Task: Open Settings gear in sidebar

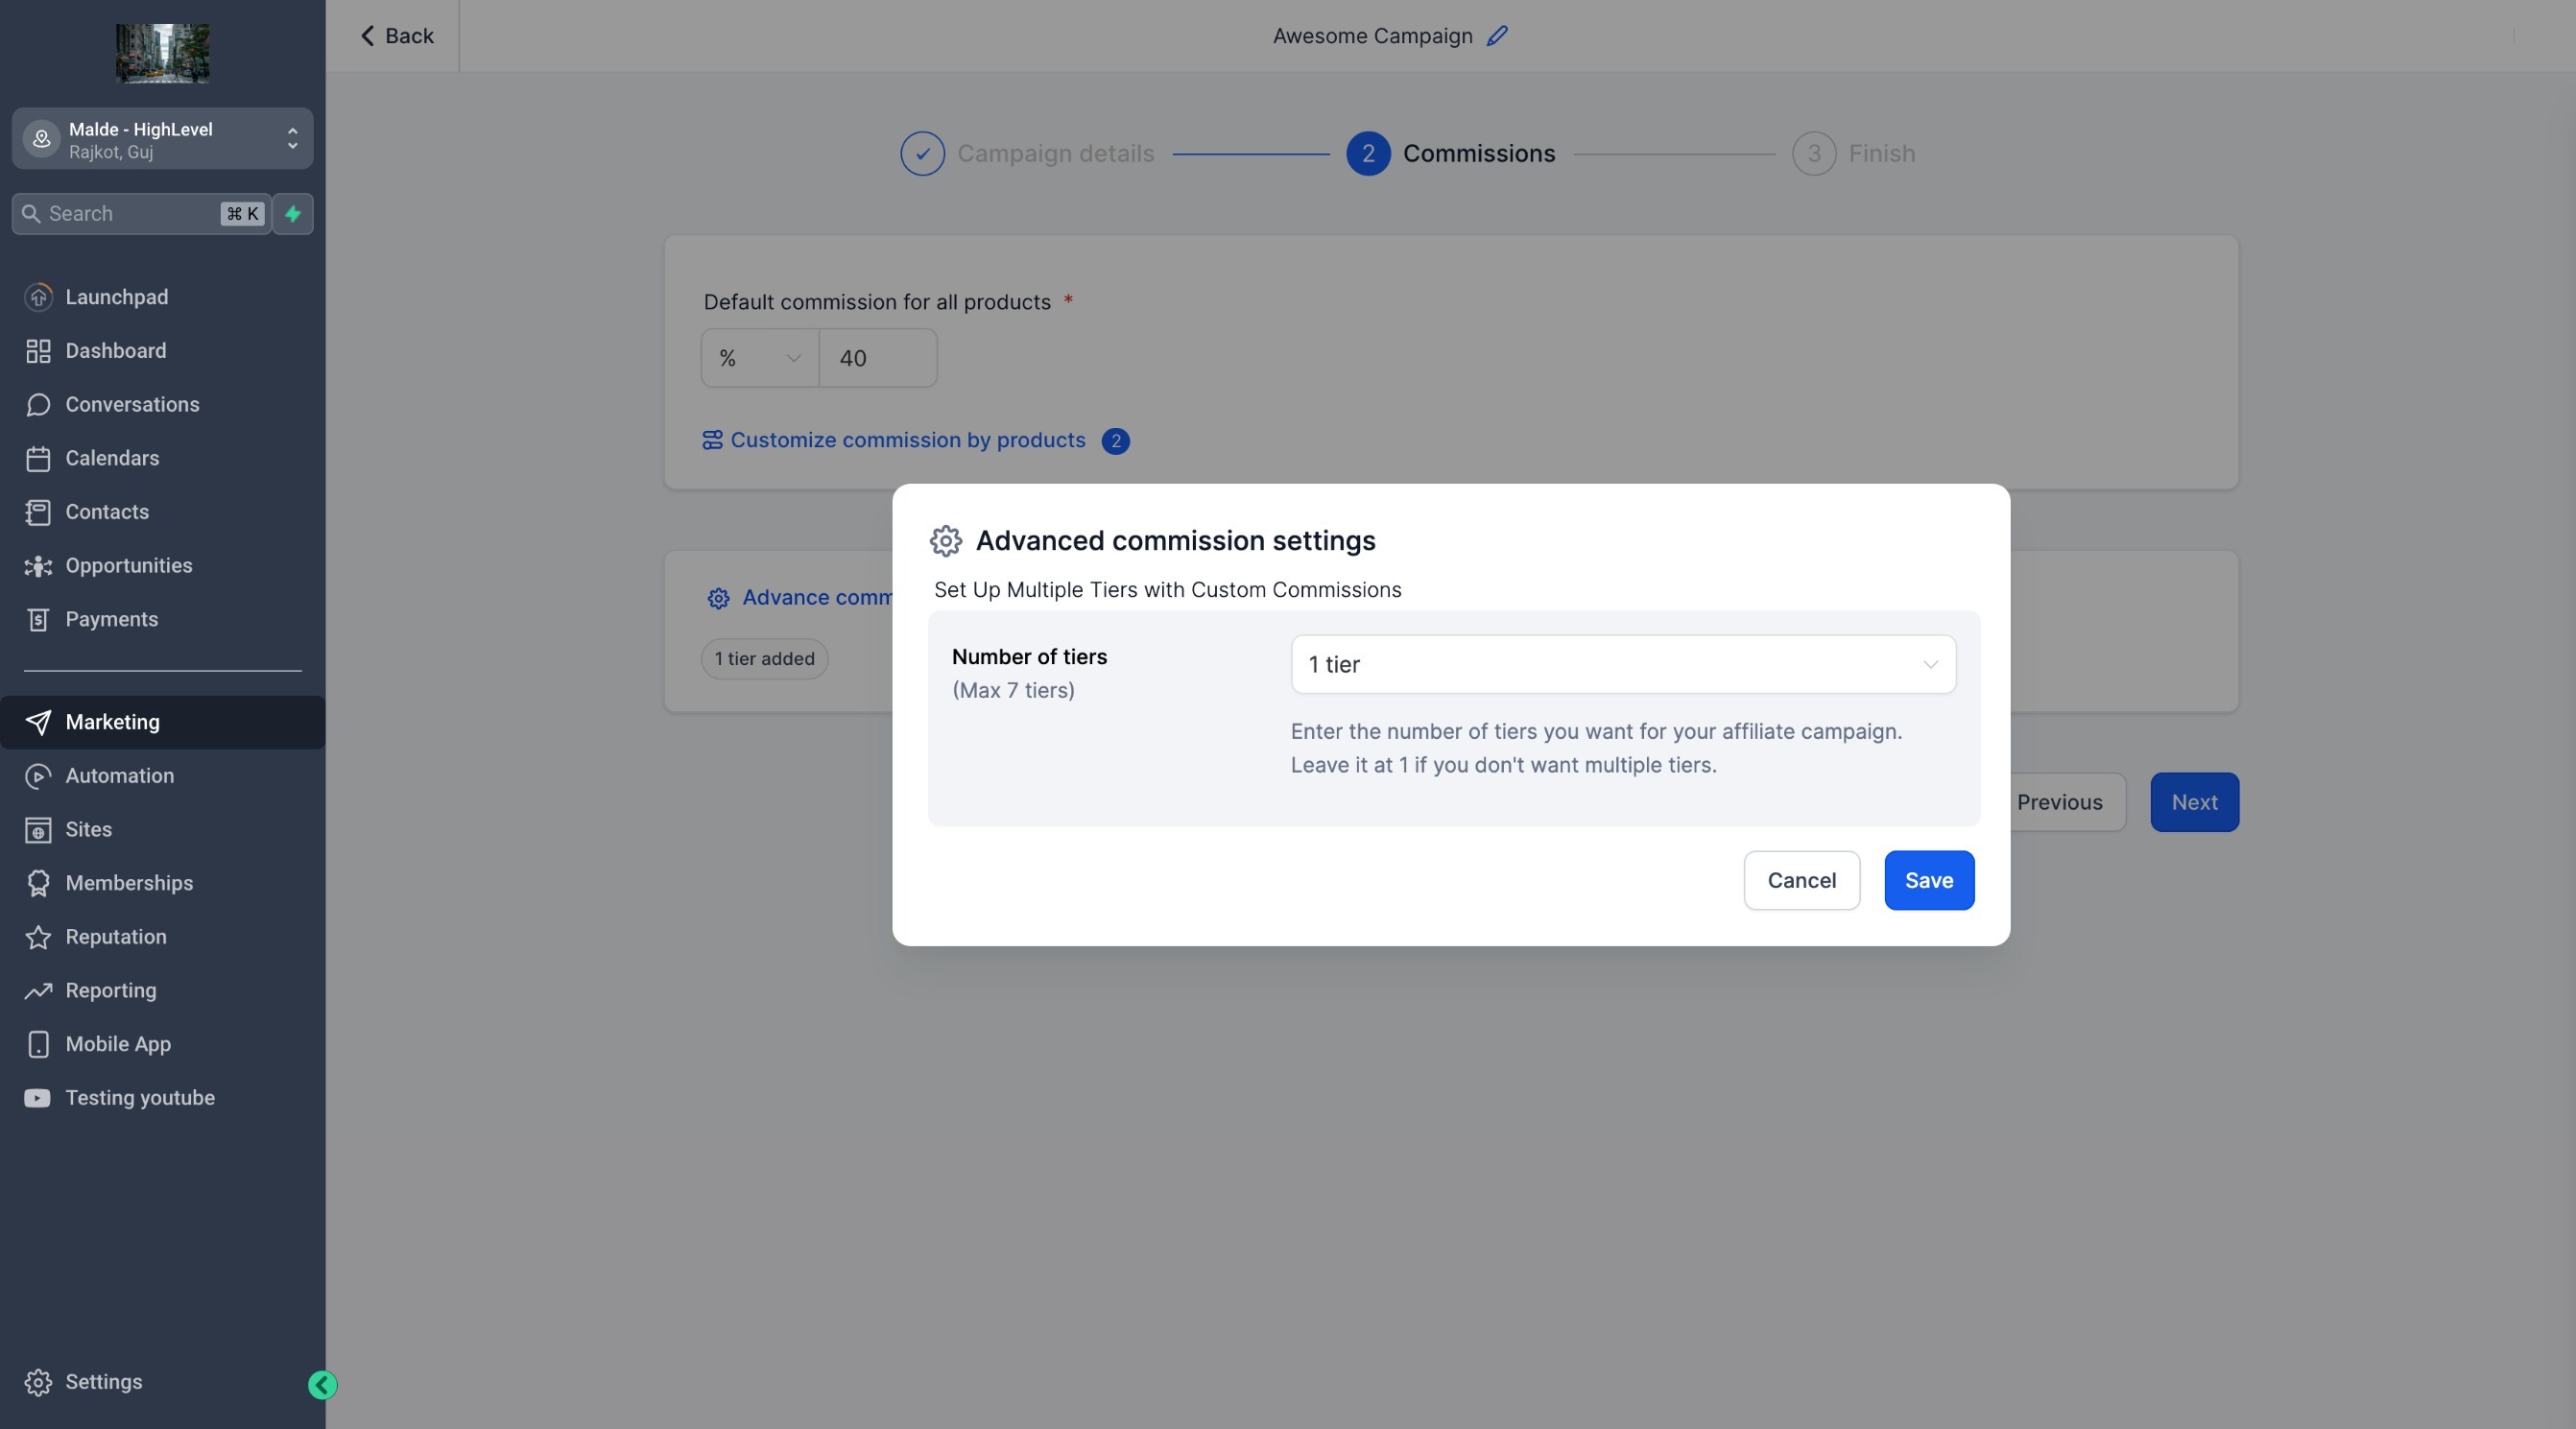Action: click(x=103, y=1382)
